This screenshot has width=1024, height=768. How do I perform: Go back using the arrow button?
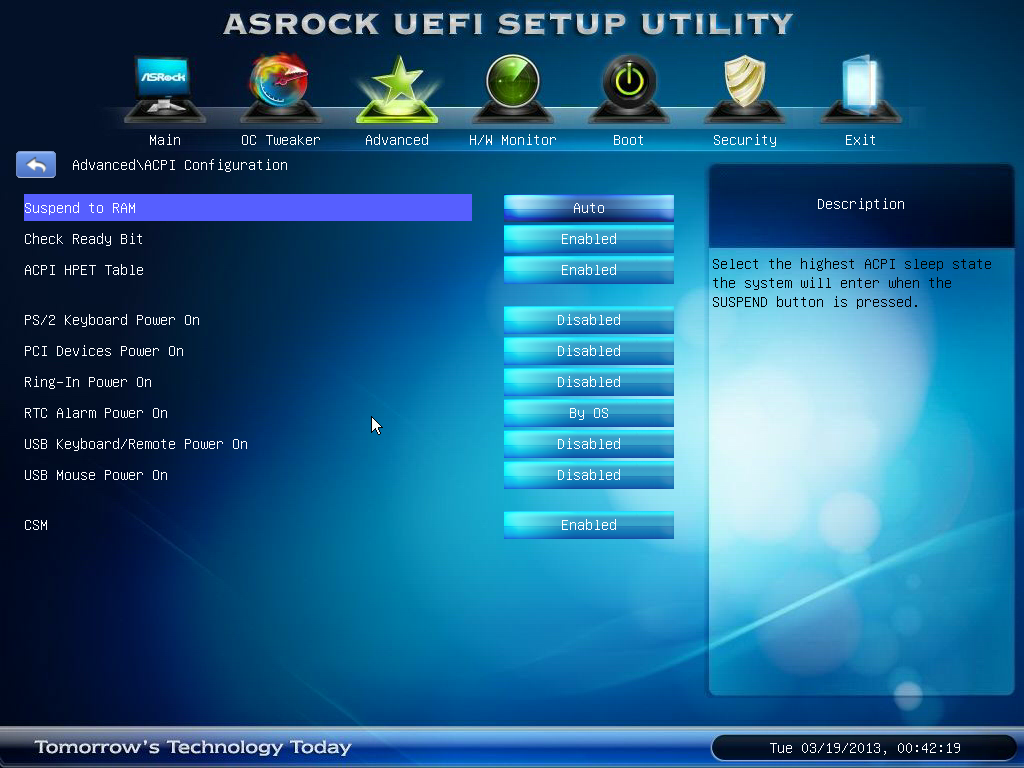click(36, 165)
